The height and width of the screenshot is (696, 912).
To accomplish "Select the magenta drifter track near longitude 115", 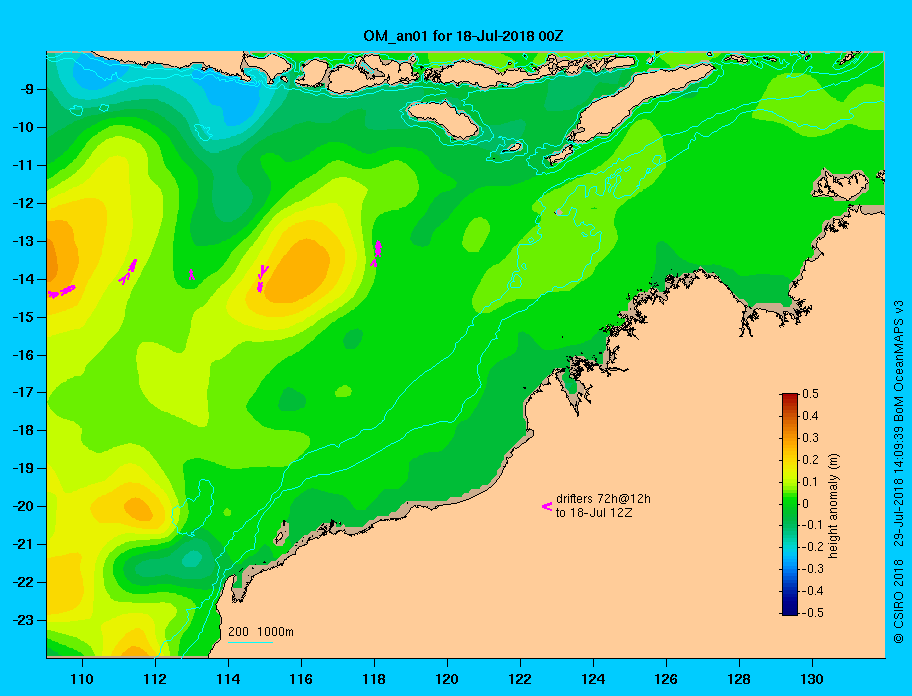I will (x=262, y=279).
